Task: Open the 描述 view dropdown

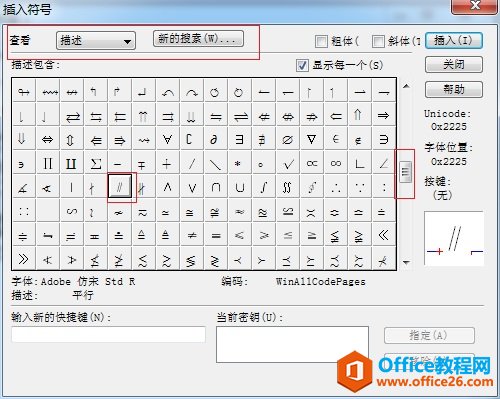Action: point(96,41)
